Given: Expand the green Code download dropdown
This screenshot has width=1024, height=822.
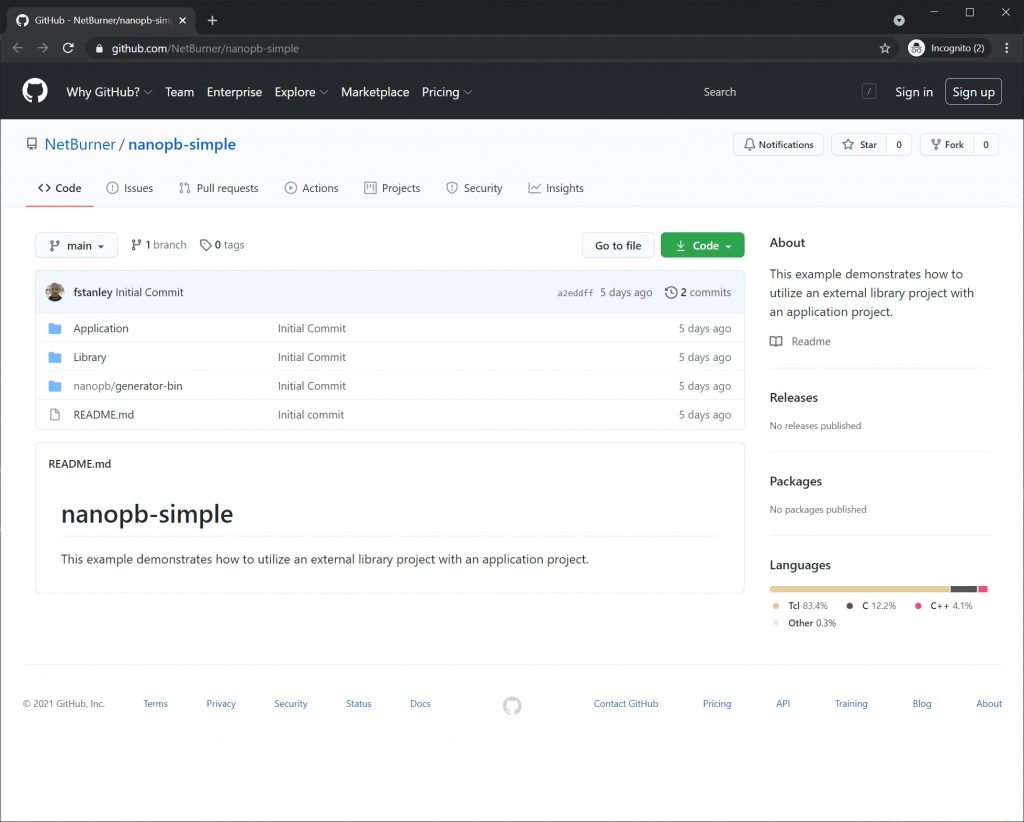Looking at the screenshot, I should pyautogui.click(x=702, y=244).
